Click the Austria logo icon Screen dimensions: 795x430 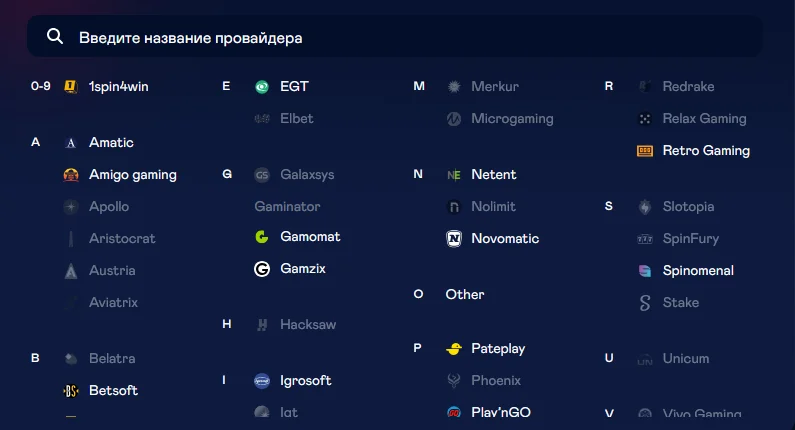(71, 271)
